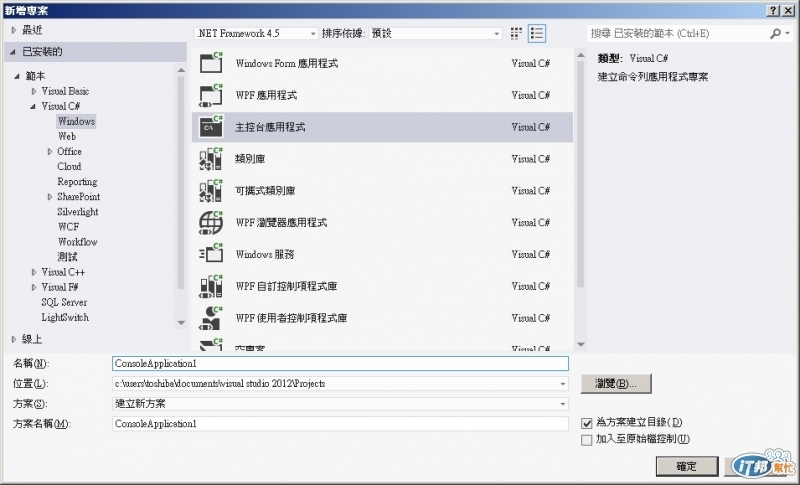This screenshot has height=485, width=800.
Task: Collapse the 已安裝的 installed section
Action: pyautogui.click(x=13, y=52)
